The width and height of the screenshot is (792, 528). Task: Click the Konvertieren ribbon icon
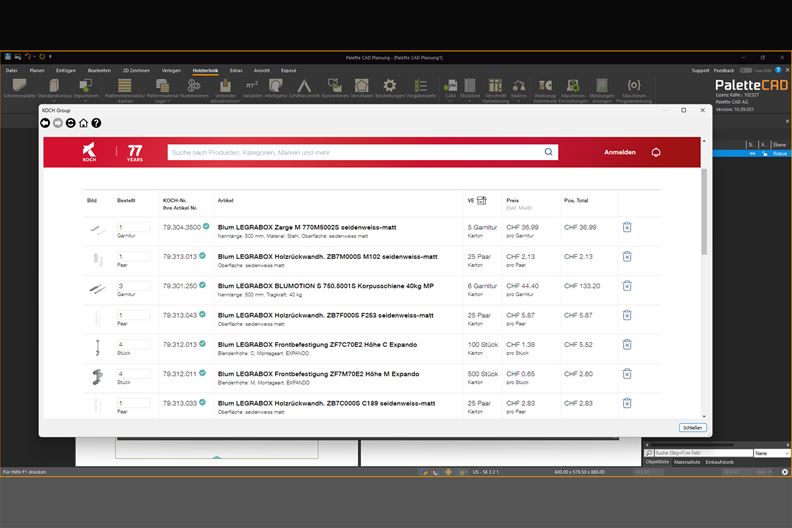pos(334,88)
